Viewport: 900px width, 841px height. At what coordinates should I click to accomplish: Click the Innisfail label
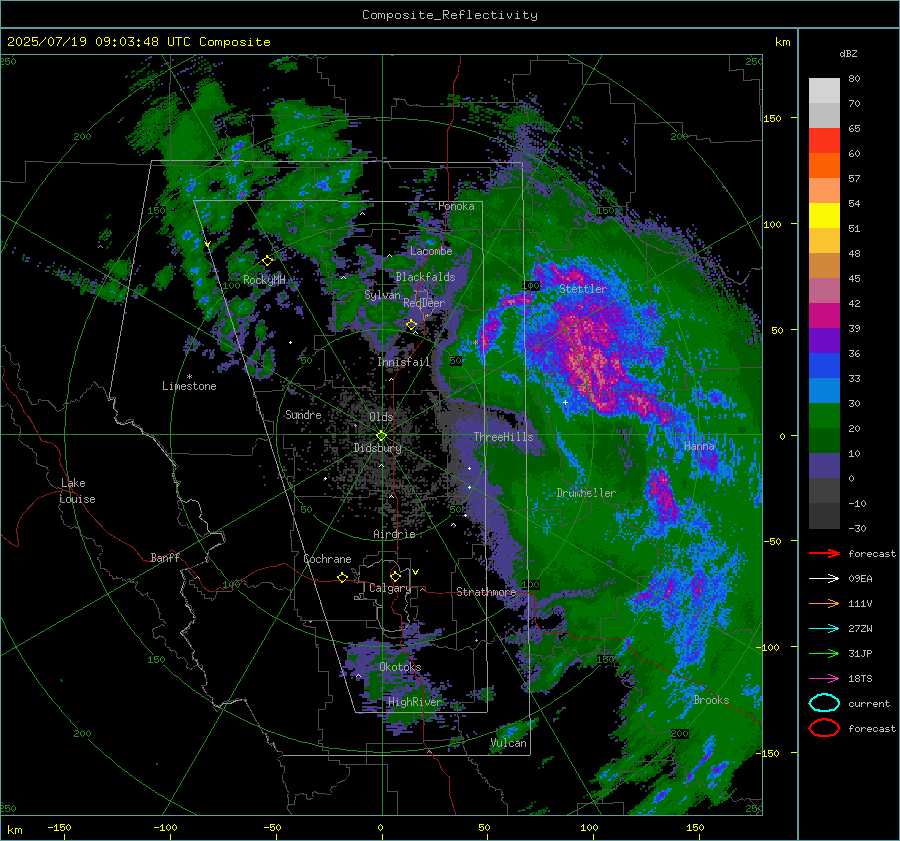[404, 362]
